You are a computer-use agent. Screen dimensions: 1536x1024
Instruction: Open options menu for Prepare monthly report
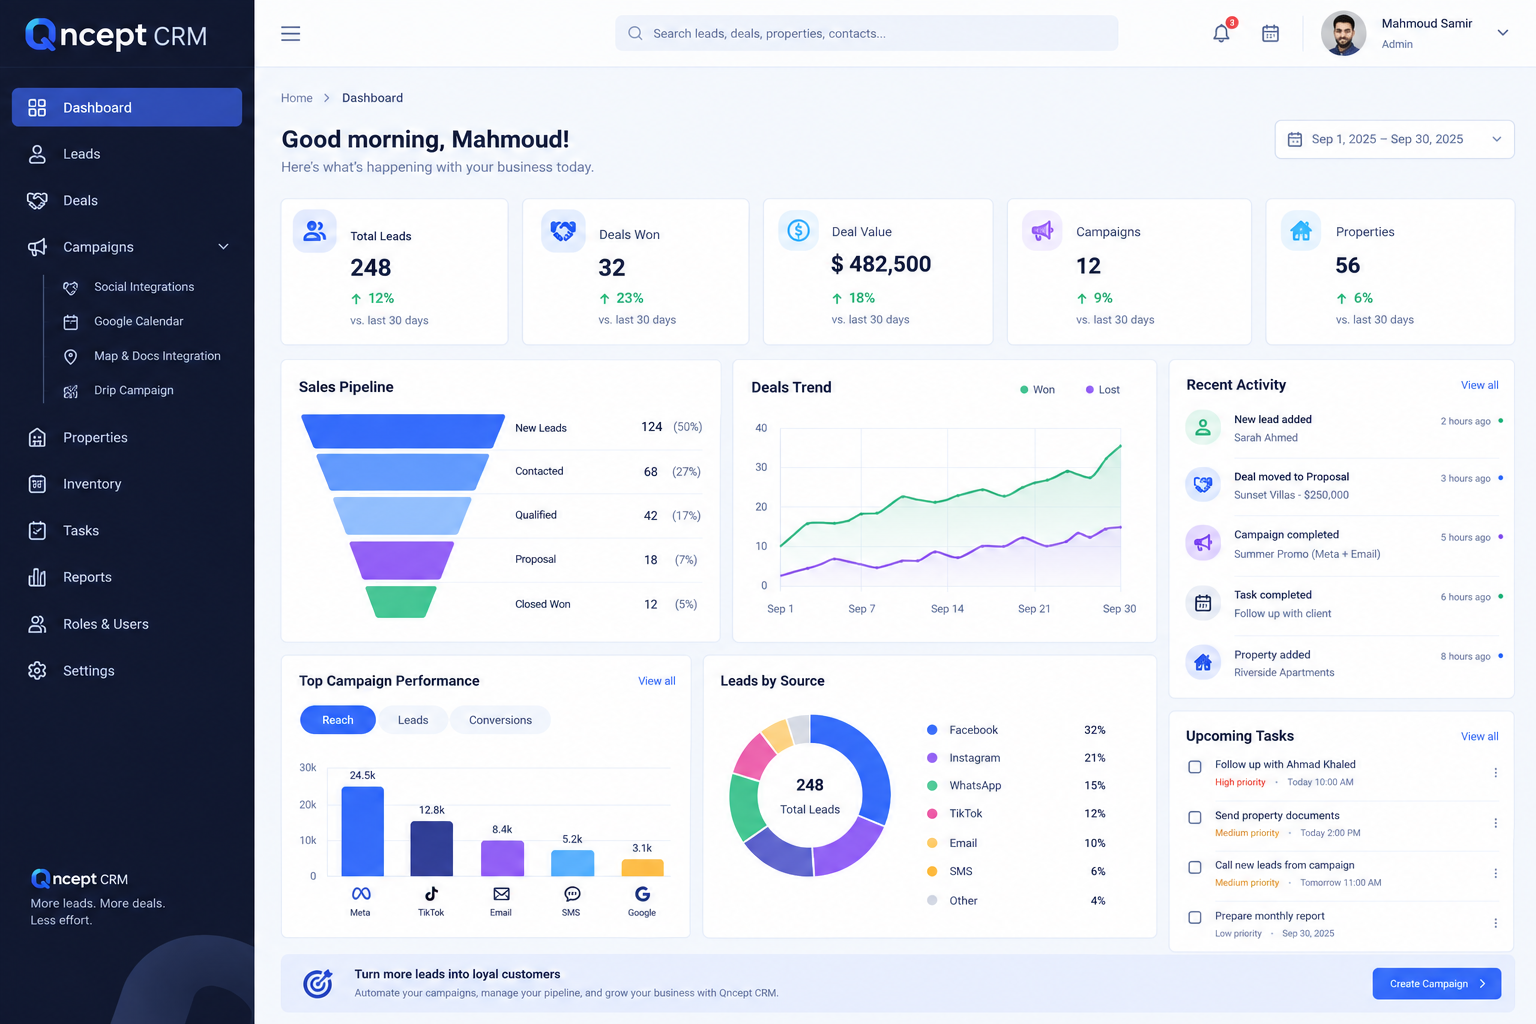point(1495,923)
